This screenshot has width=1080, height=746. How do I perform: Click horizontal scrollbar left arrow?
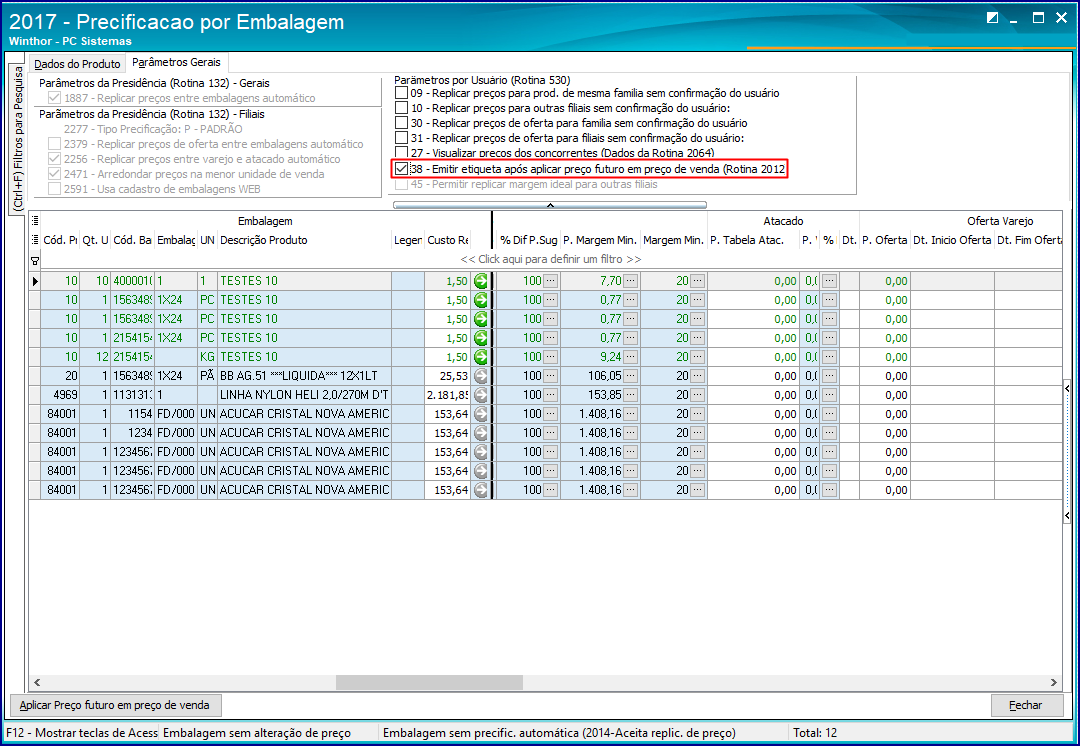point(37,683)
